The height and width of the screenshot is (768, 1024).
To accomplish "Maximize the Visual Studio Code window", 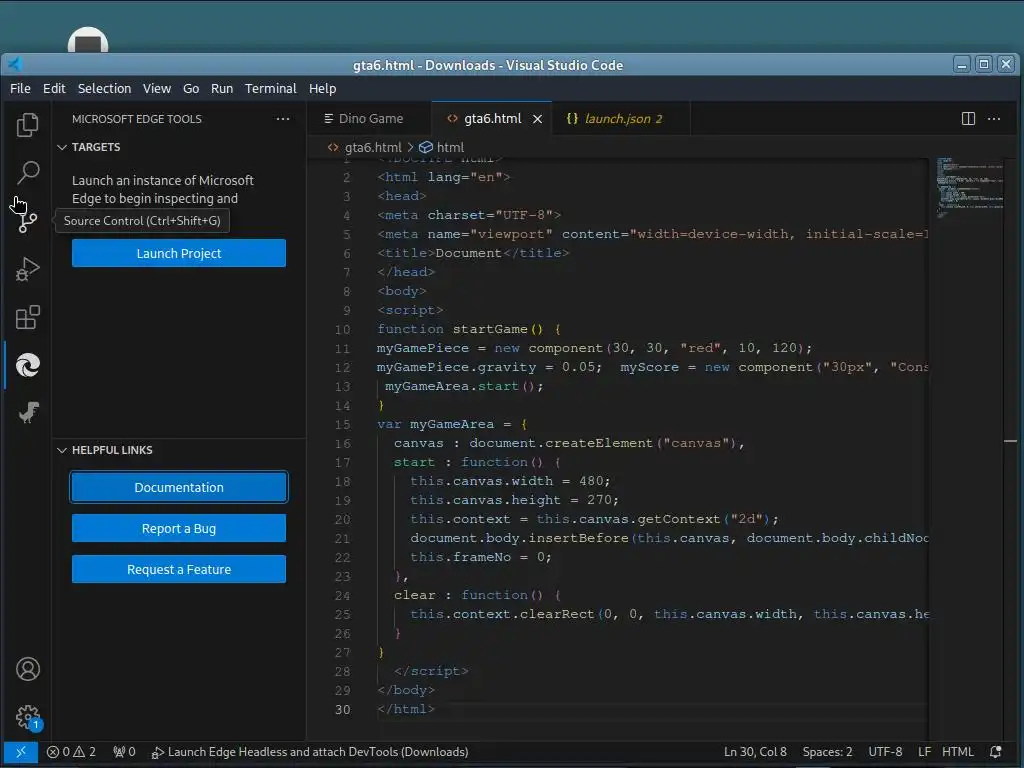I will pyautogui.click(x=984, y=64).
